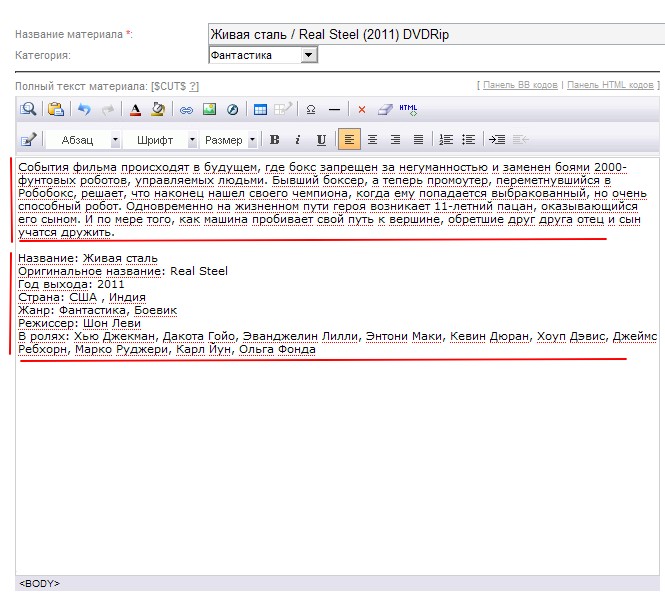
Task: Click the Название материала input field
Action: click(x=436, y=34)
